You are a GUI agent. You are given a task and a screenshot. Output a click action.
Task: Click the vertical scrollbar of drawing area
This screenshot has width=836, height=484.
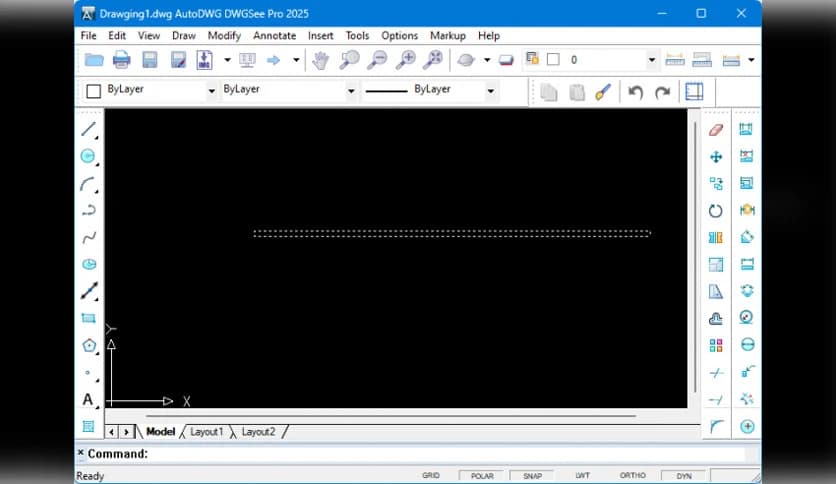click(x=695, y=257)
